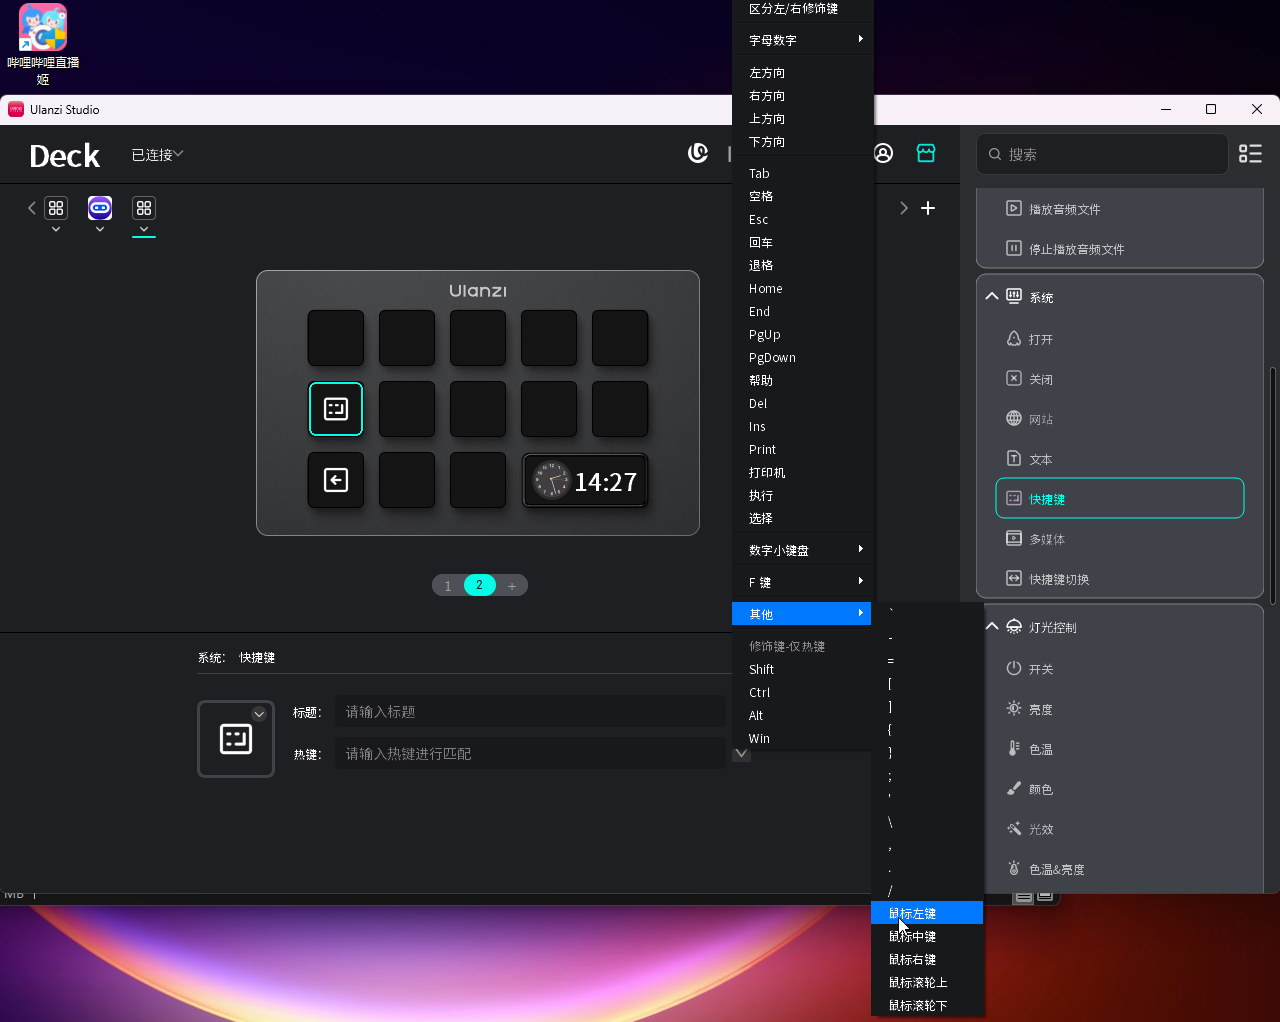
Task: Open the store marketplace icon
Action: (926, 153)
